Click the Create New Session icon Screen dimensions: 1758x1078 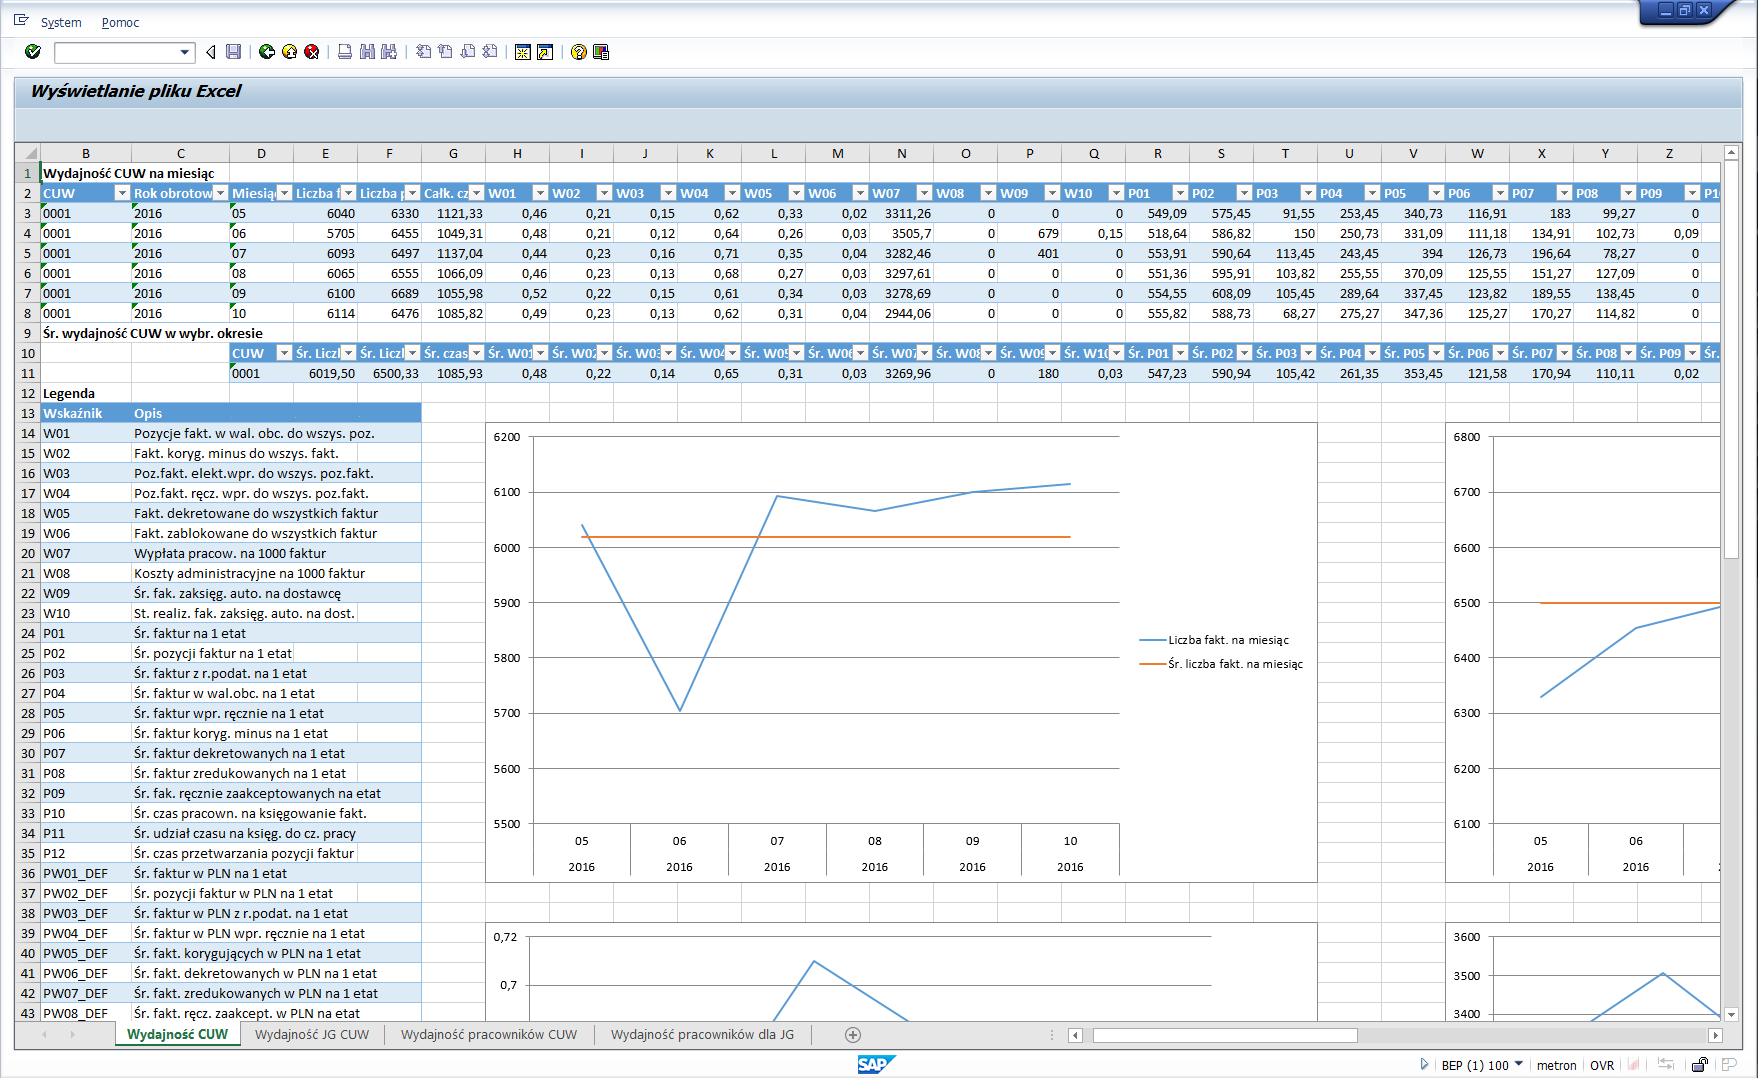coord(523,52)
